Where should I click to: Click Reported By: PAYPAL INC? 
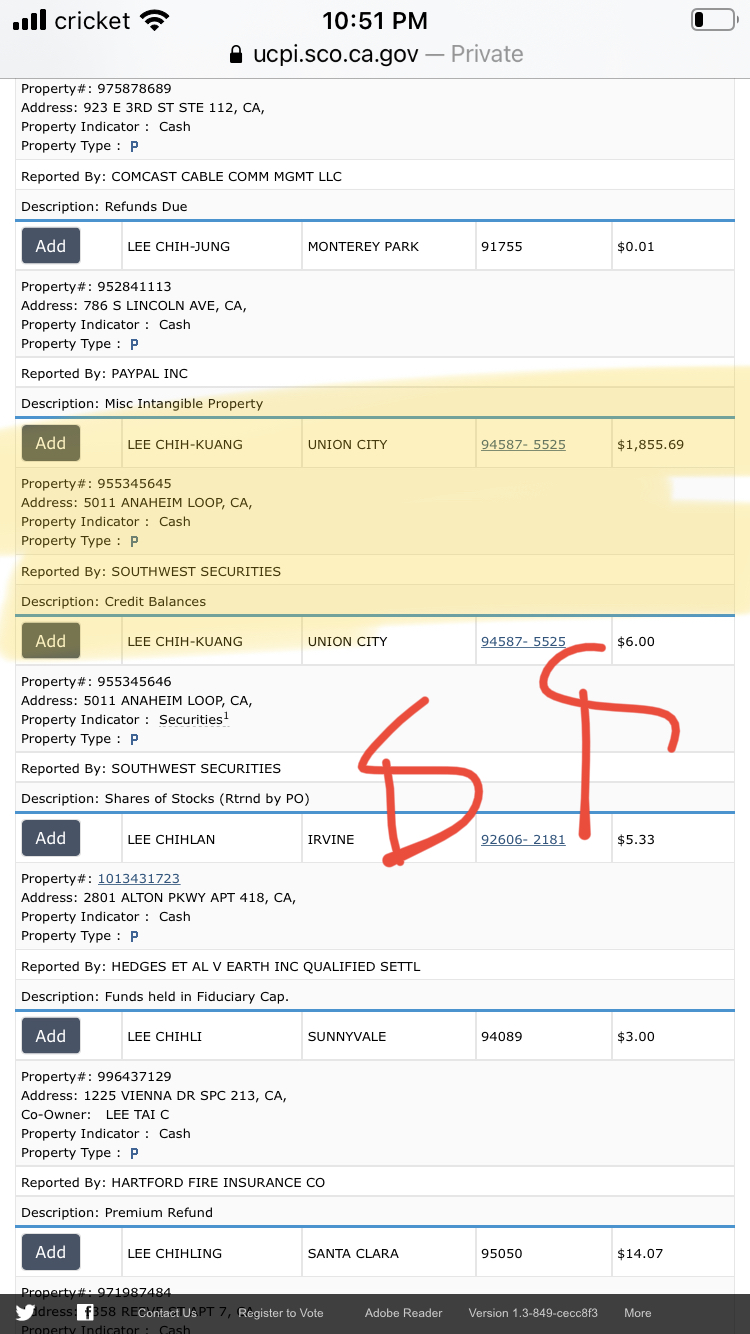[x=104, y=373]
